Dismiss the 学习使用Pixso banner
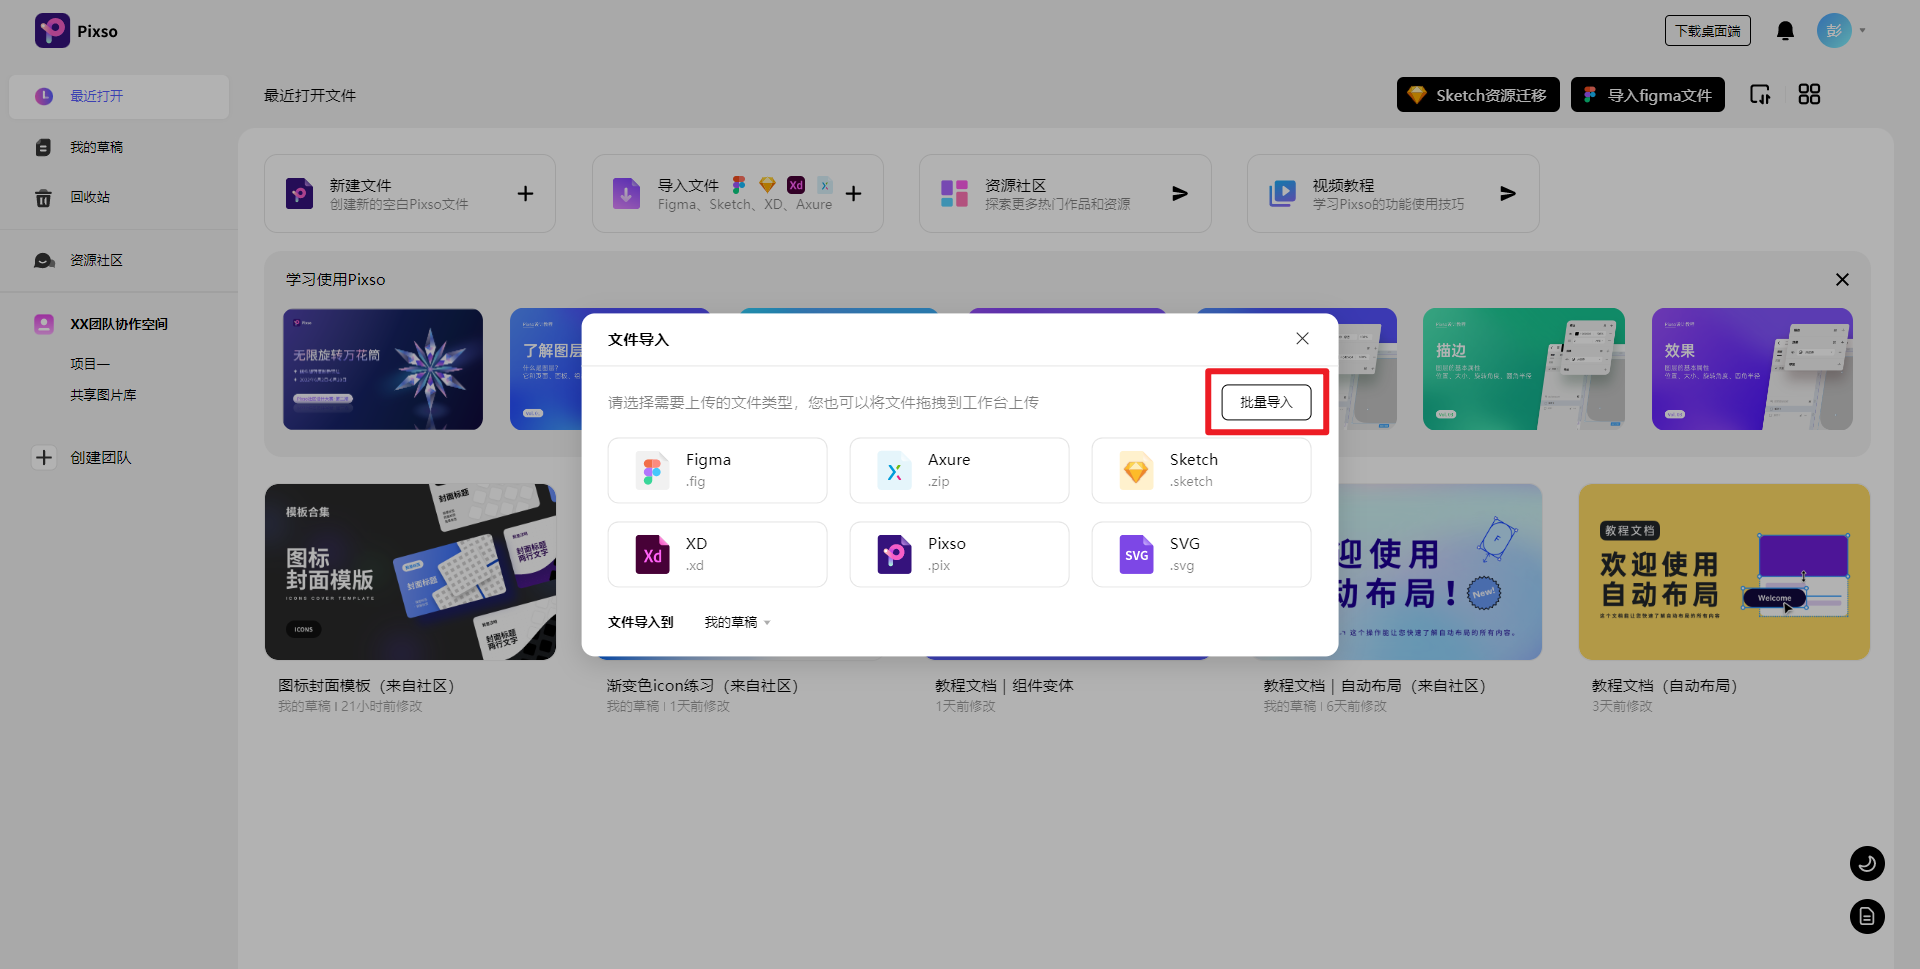1920x969 pixels. [1842, 280]
